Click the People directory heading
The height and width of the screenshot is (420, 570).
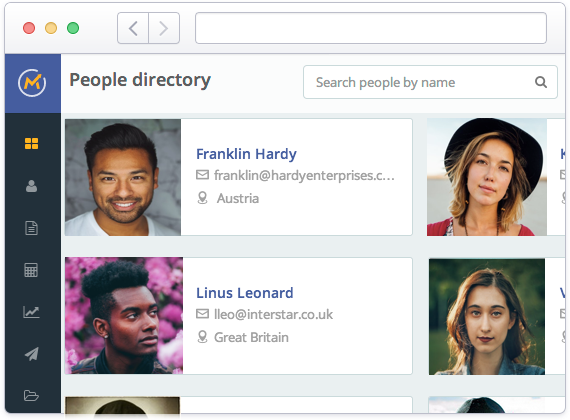[140, 80]
